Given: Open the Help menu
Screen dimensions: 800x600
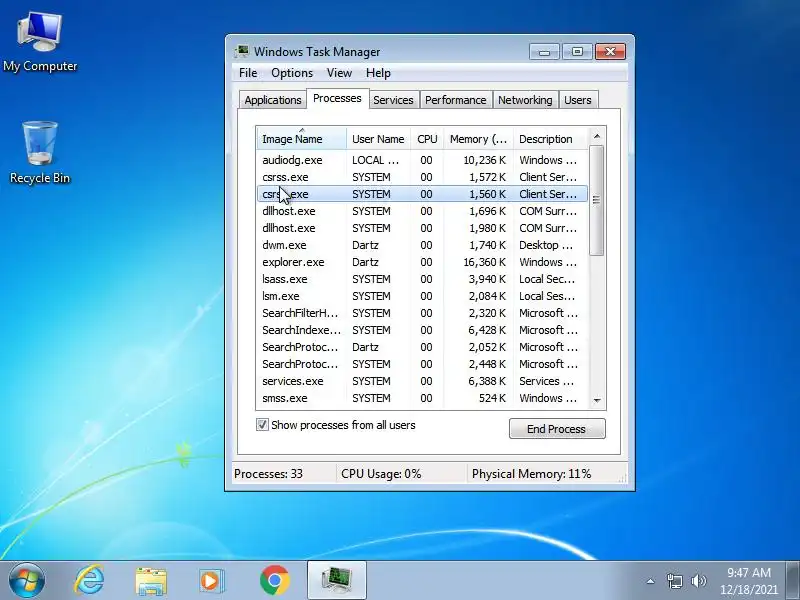Looking at the screenshot, I should [x=378, y=73].
